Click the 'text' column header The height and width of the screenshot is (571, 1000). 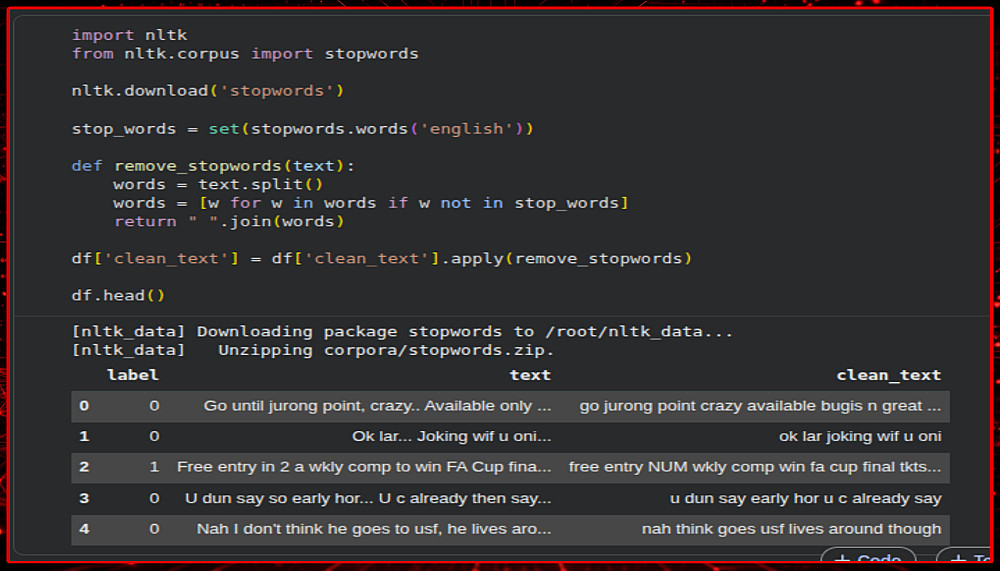click(530, 375)
